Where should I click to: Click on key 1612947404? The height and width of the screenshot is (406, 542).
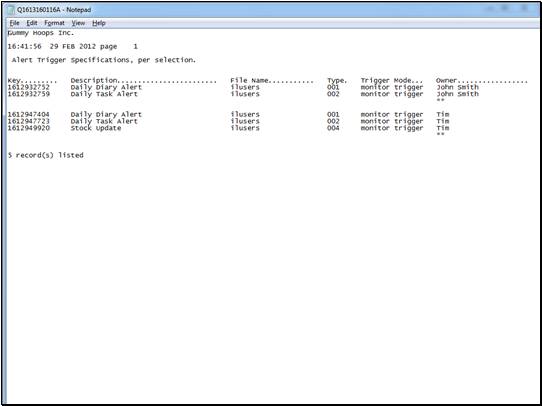[x=29, y=114]
